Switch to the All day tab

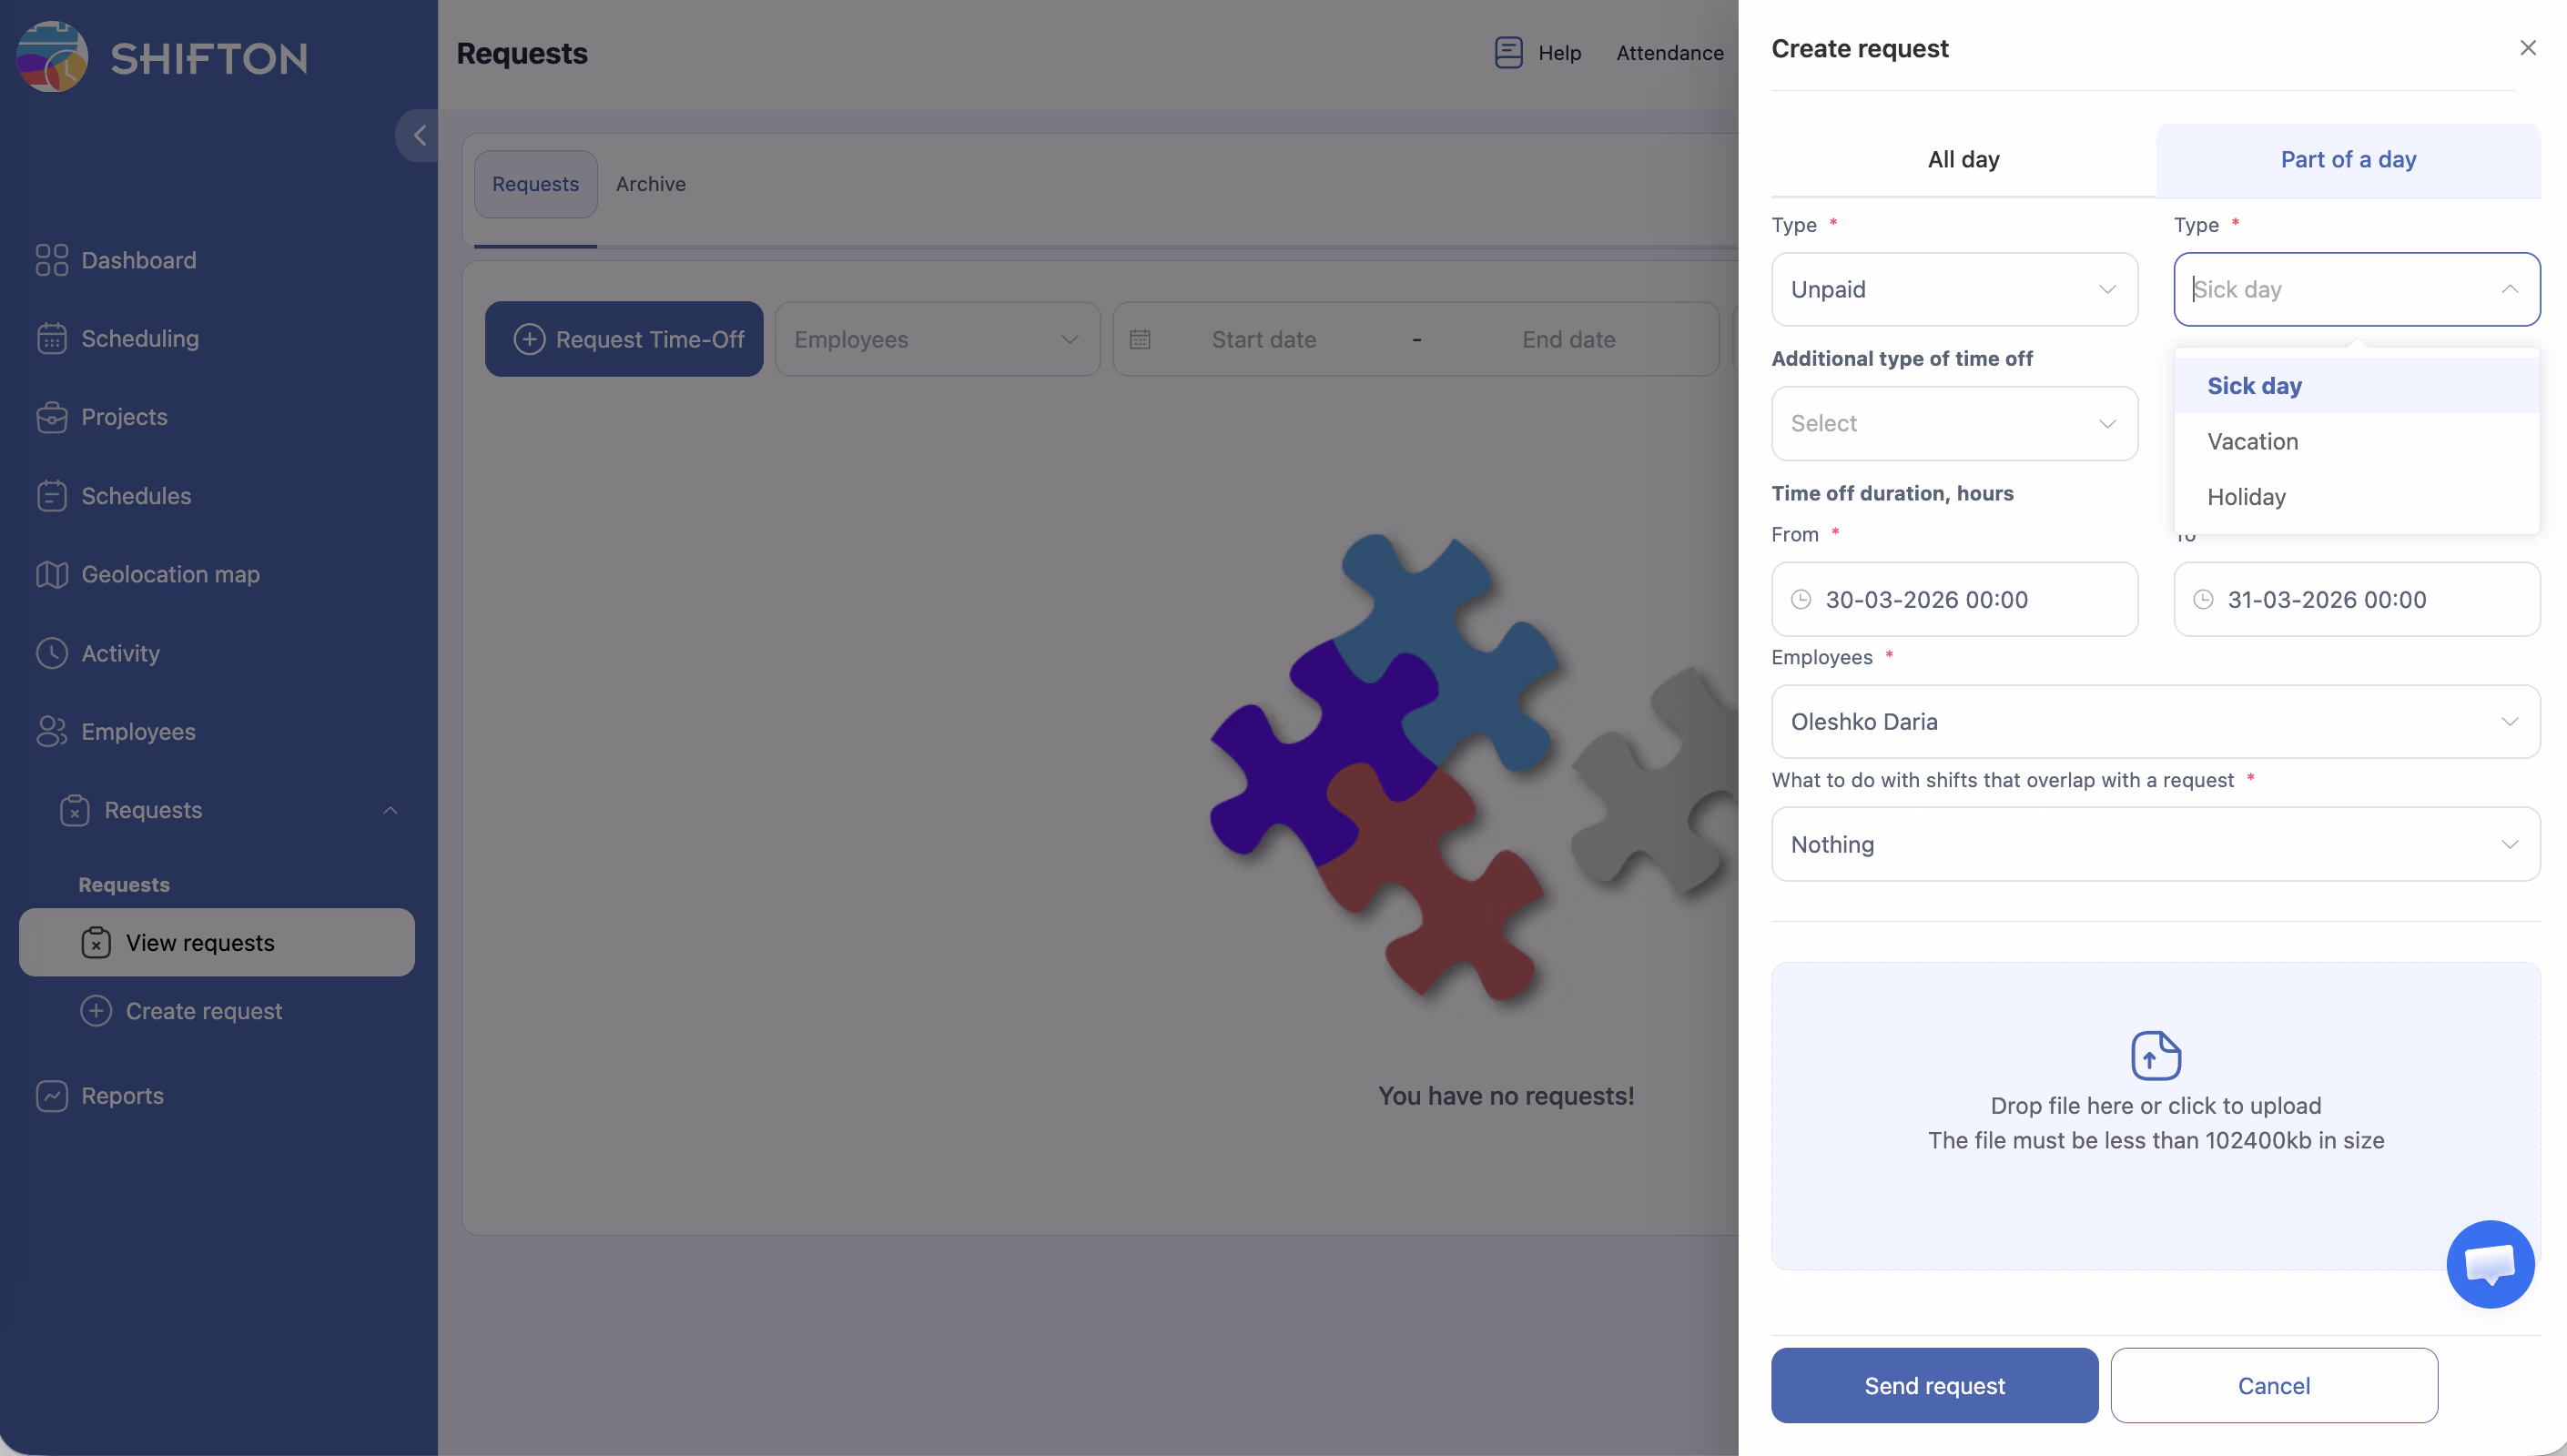[x=1962, y=160]
